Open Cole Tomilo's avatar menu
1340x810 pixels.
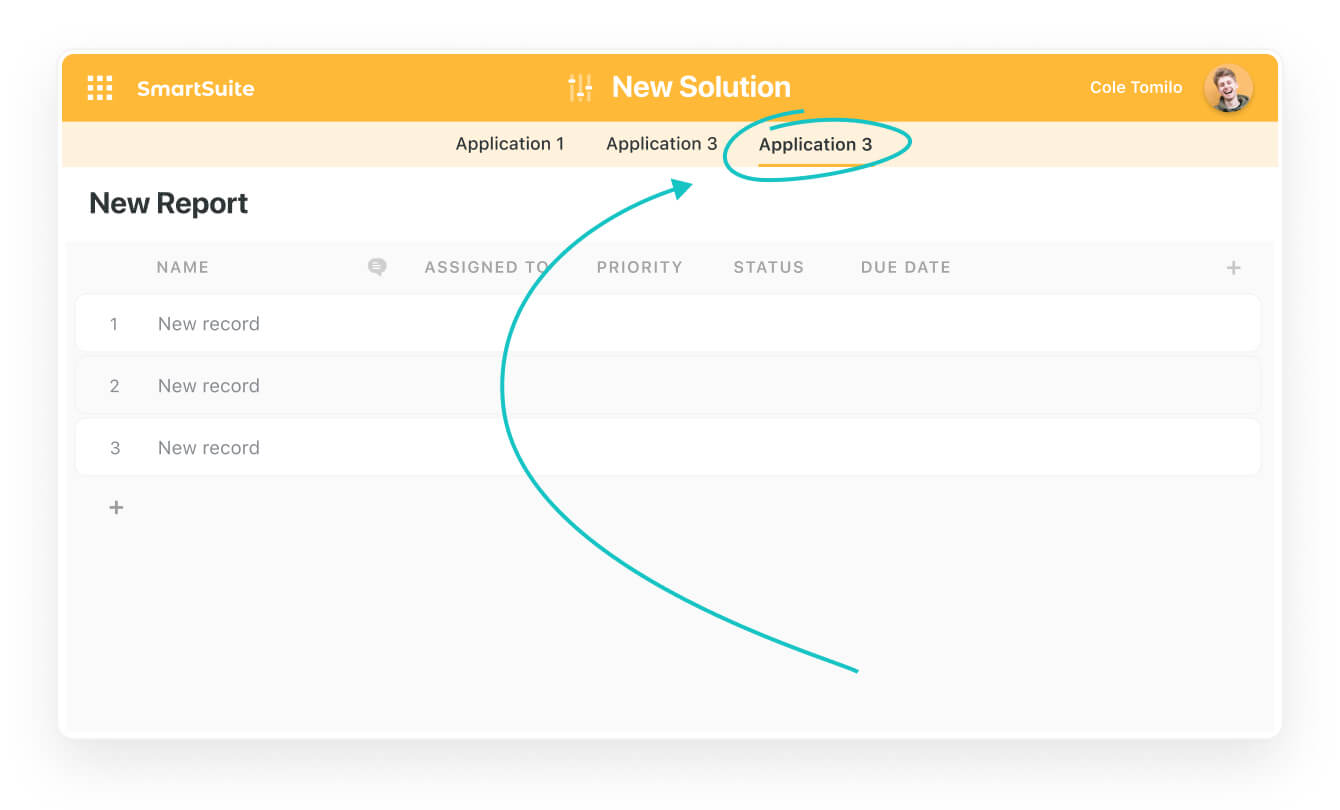[1228, 88]
